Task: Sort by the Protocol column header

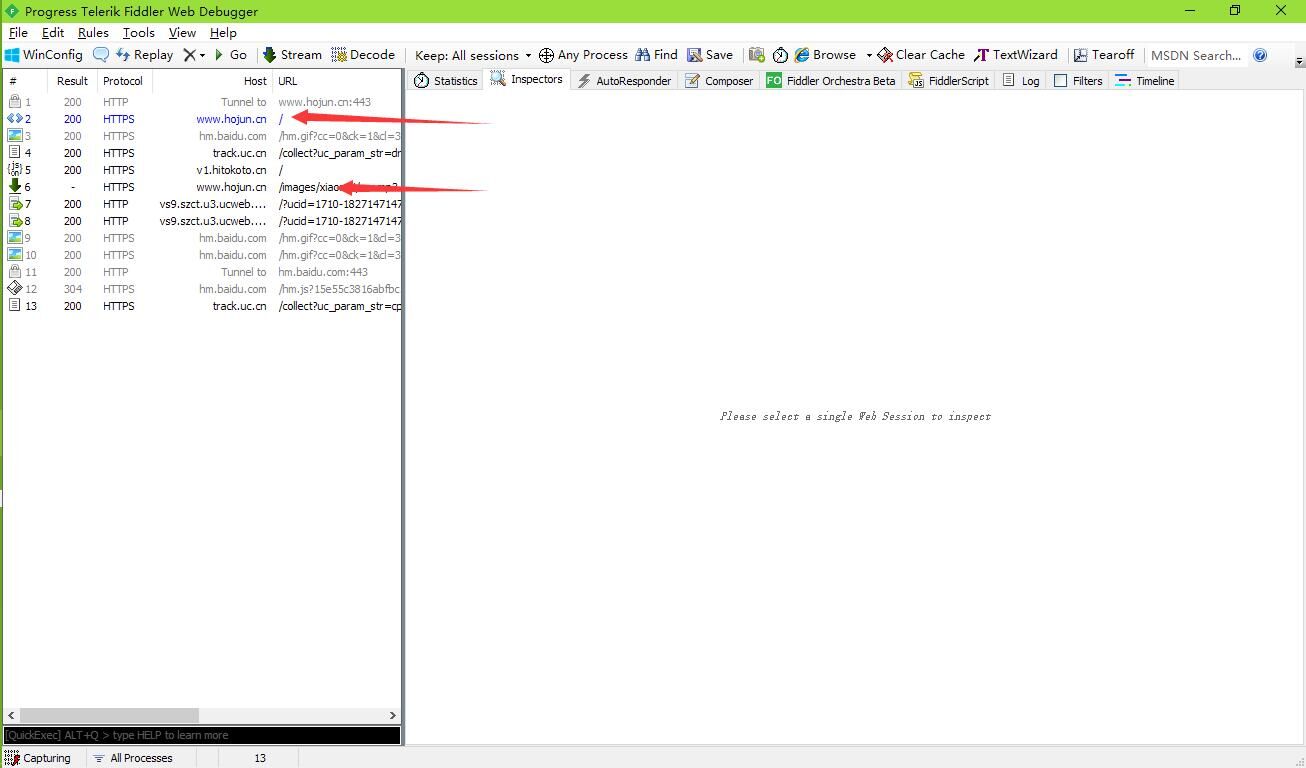Action: (123, 81)
